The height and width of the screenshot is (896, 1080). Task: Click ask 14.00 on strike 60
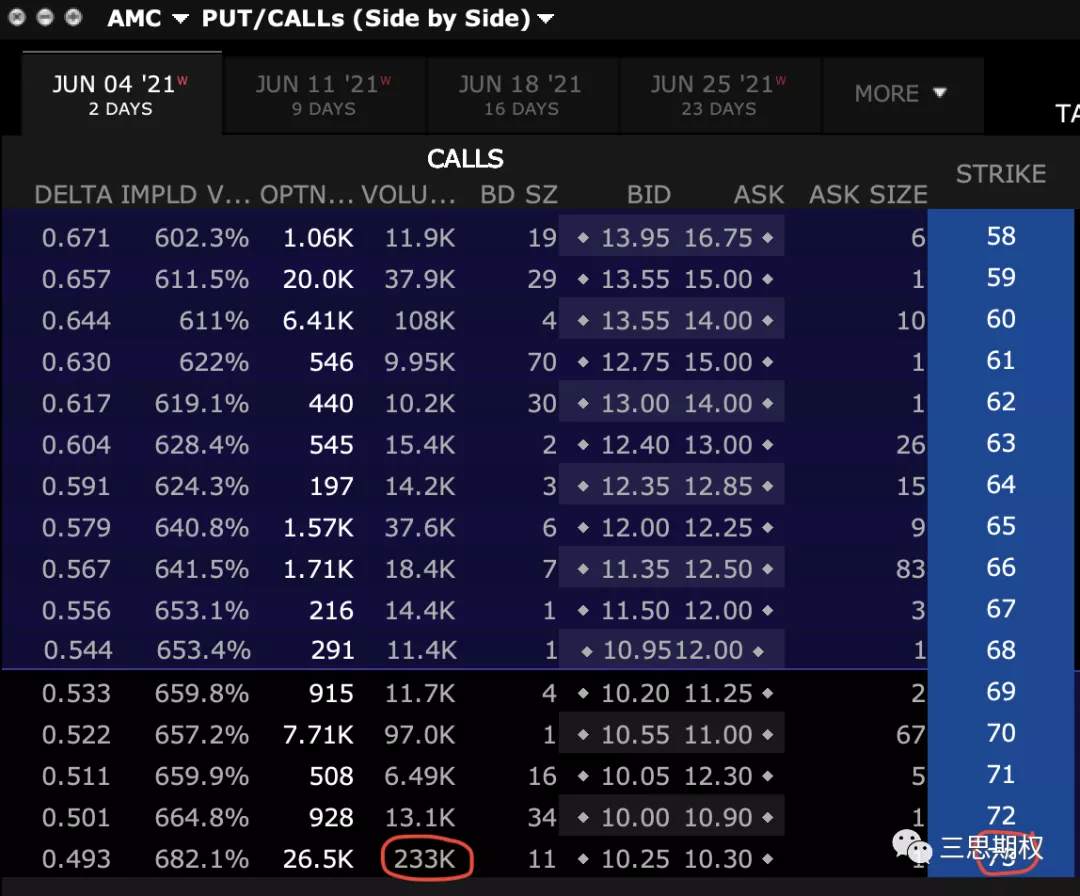(718, 320)
